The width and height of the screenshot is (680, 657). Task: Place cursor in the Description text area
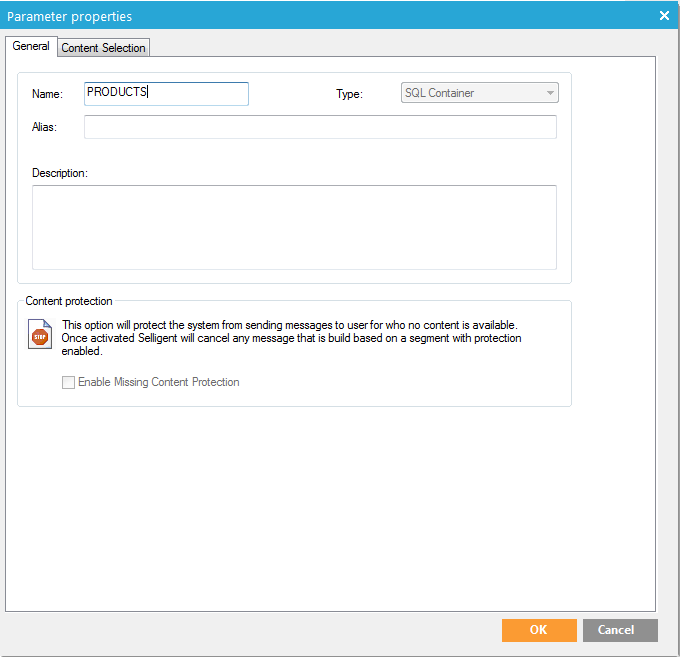click(294, 227)
